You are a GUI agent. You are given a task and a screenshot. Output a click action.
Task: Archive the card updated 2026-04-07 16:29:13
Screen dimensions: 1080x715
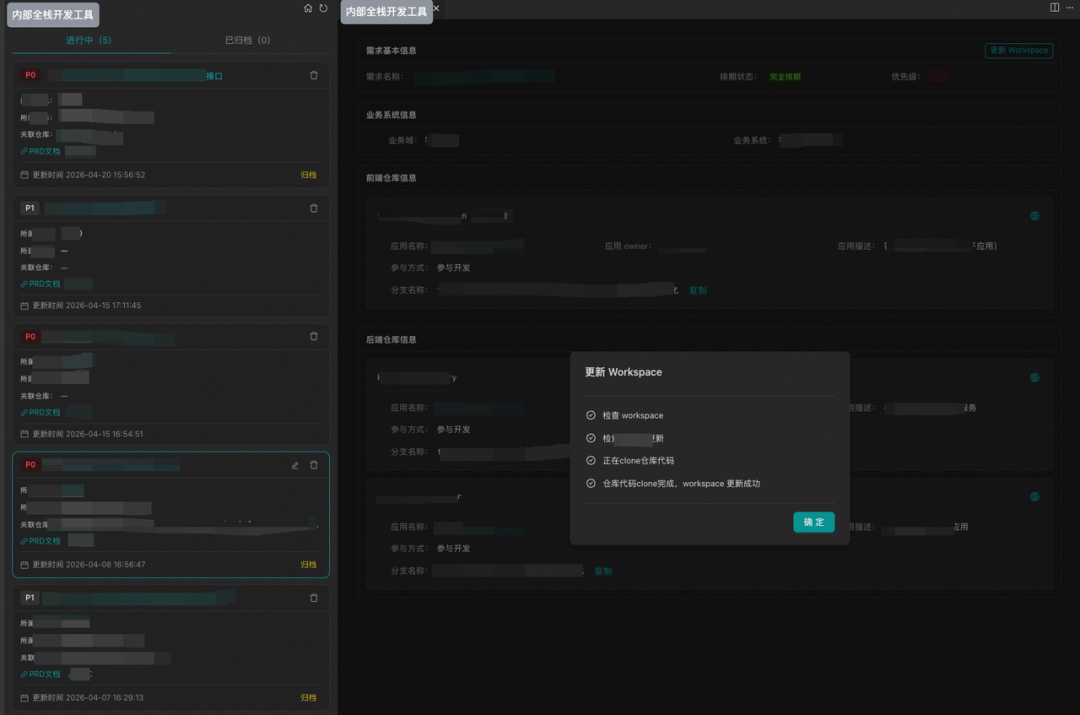(x=309, y=698)
